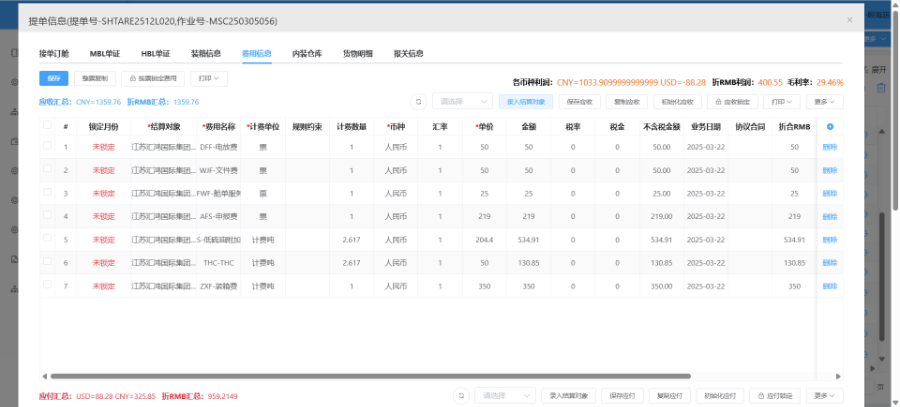900x407 pixels.
Task: Click the blue plus icon in the table header
Action: tap(830, 127)
